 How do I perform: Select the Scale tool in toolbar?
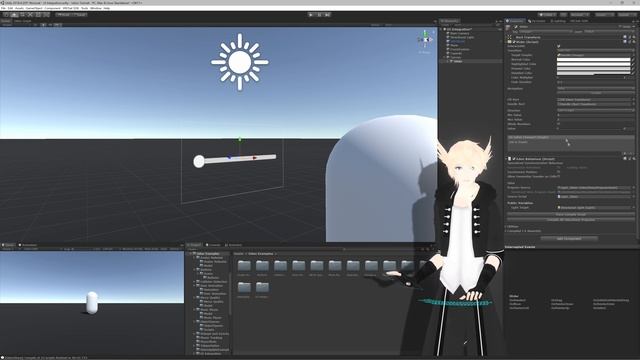(x=30, y=15)
